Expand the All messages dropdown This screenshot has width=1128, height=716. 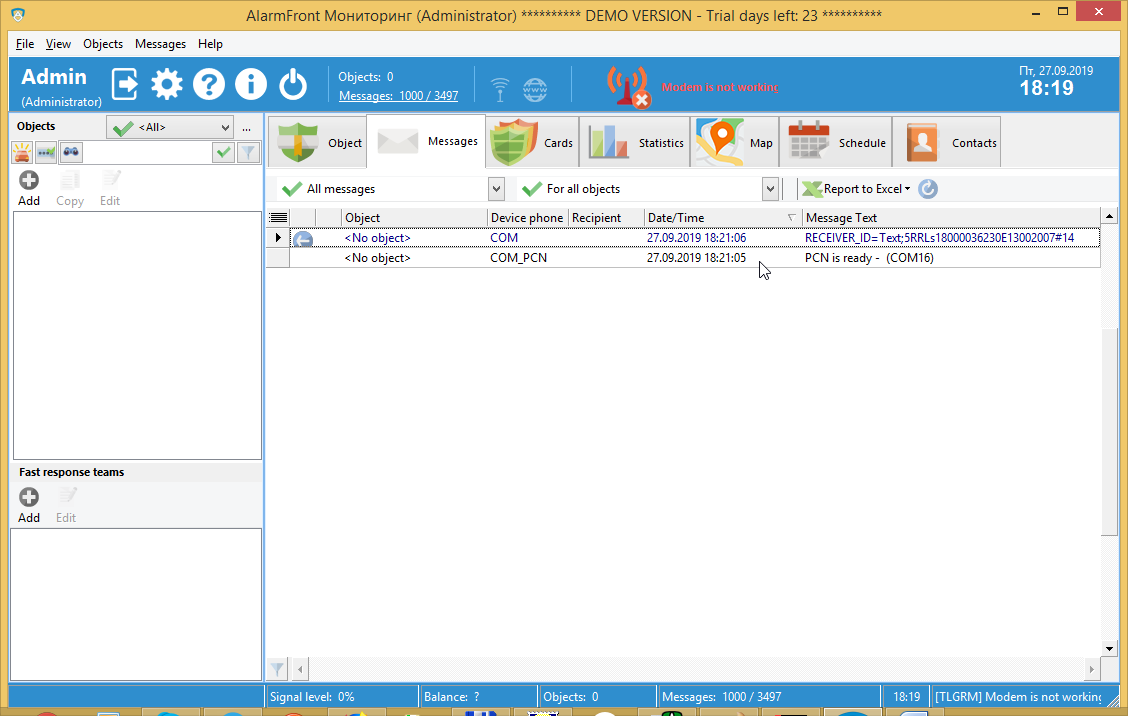tap(496, 189)
